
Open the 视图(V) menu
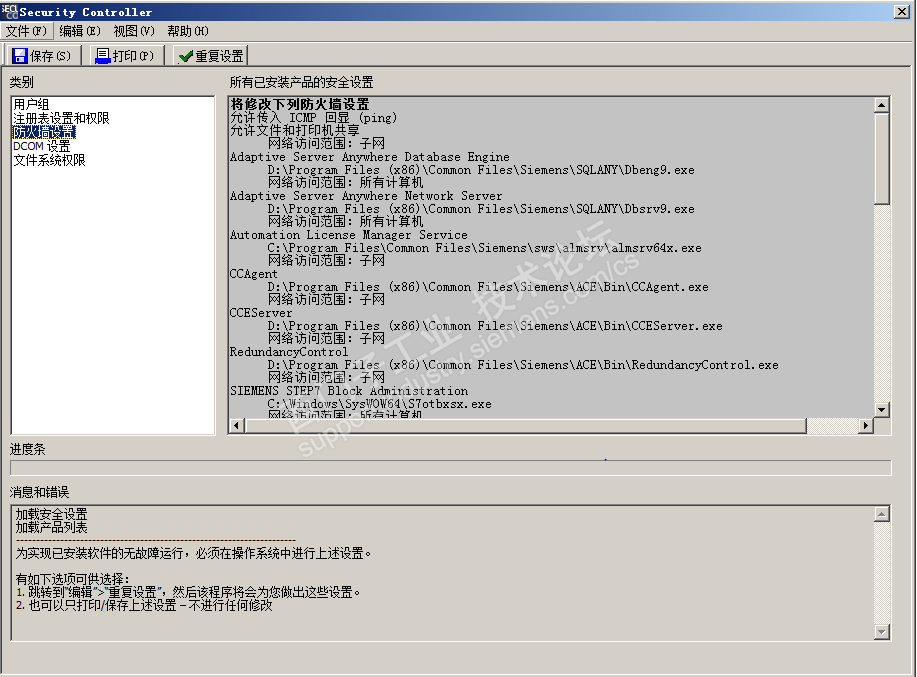click(134, 31)
